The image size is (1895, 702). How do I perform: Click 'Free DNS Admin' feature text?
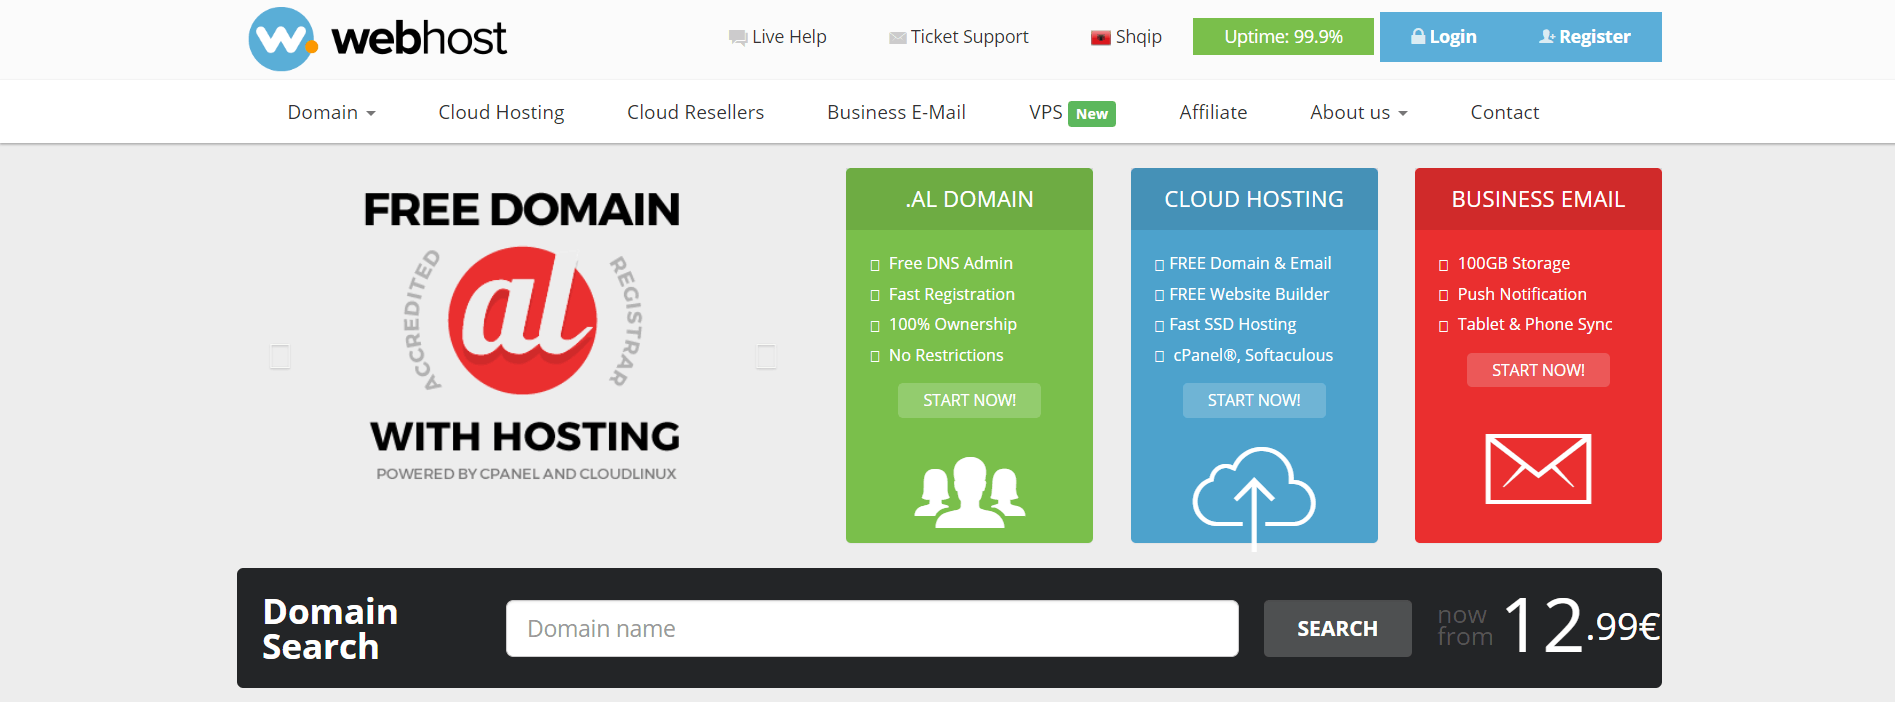tap(951, 263)
